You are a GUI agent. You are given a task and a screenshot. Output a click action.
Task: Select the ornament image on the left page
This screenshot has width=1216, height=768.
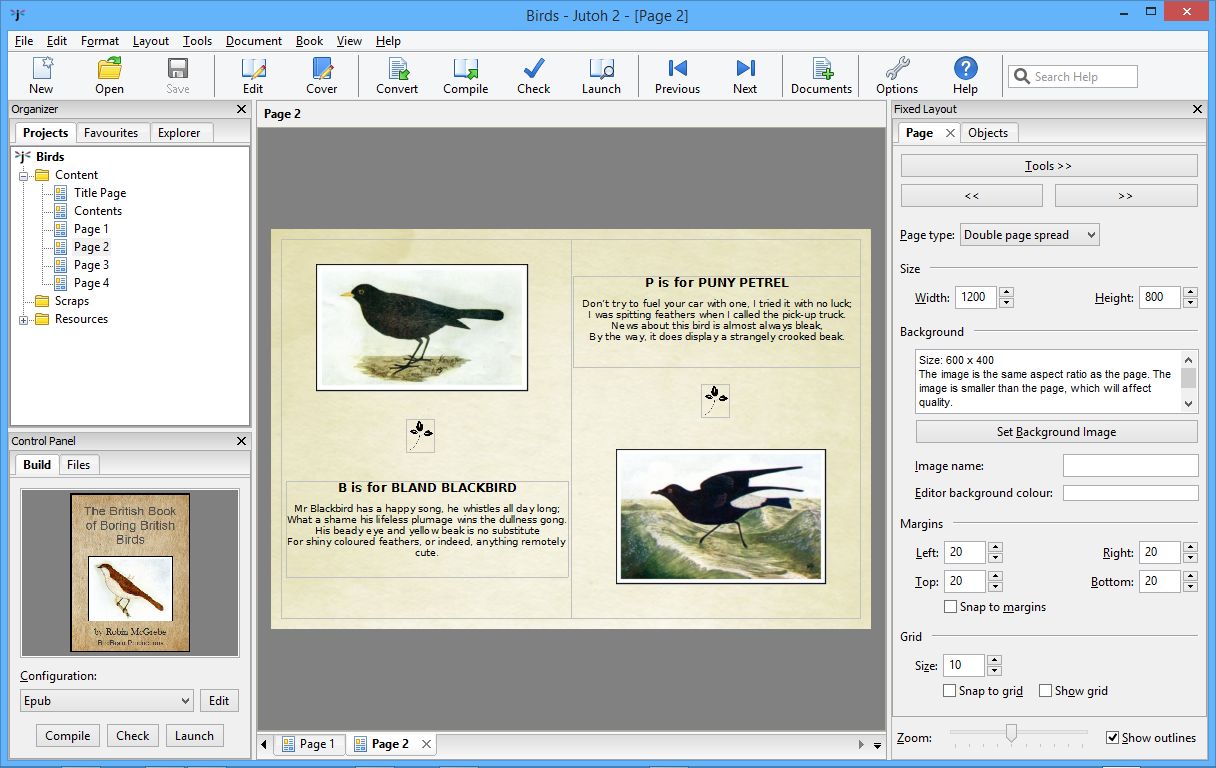tap(421, 435)
